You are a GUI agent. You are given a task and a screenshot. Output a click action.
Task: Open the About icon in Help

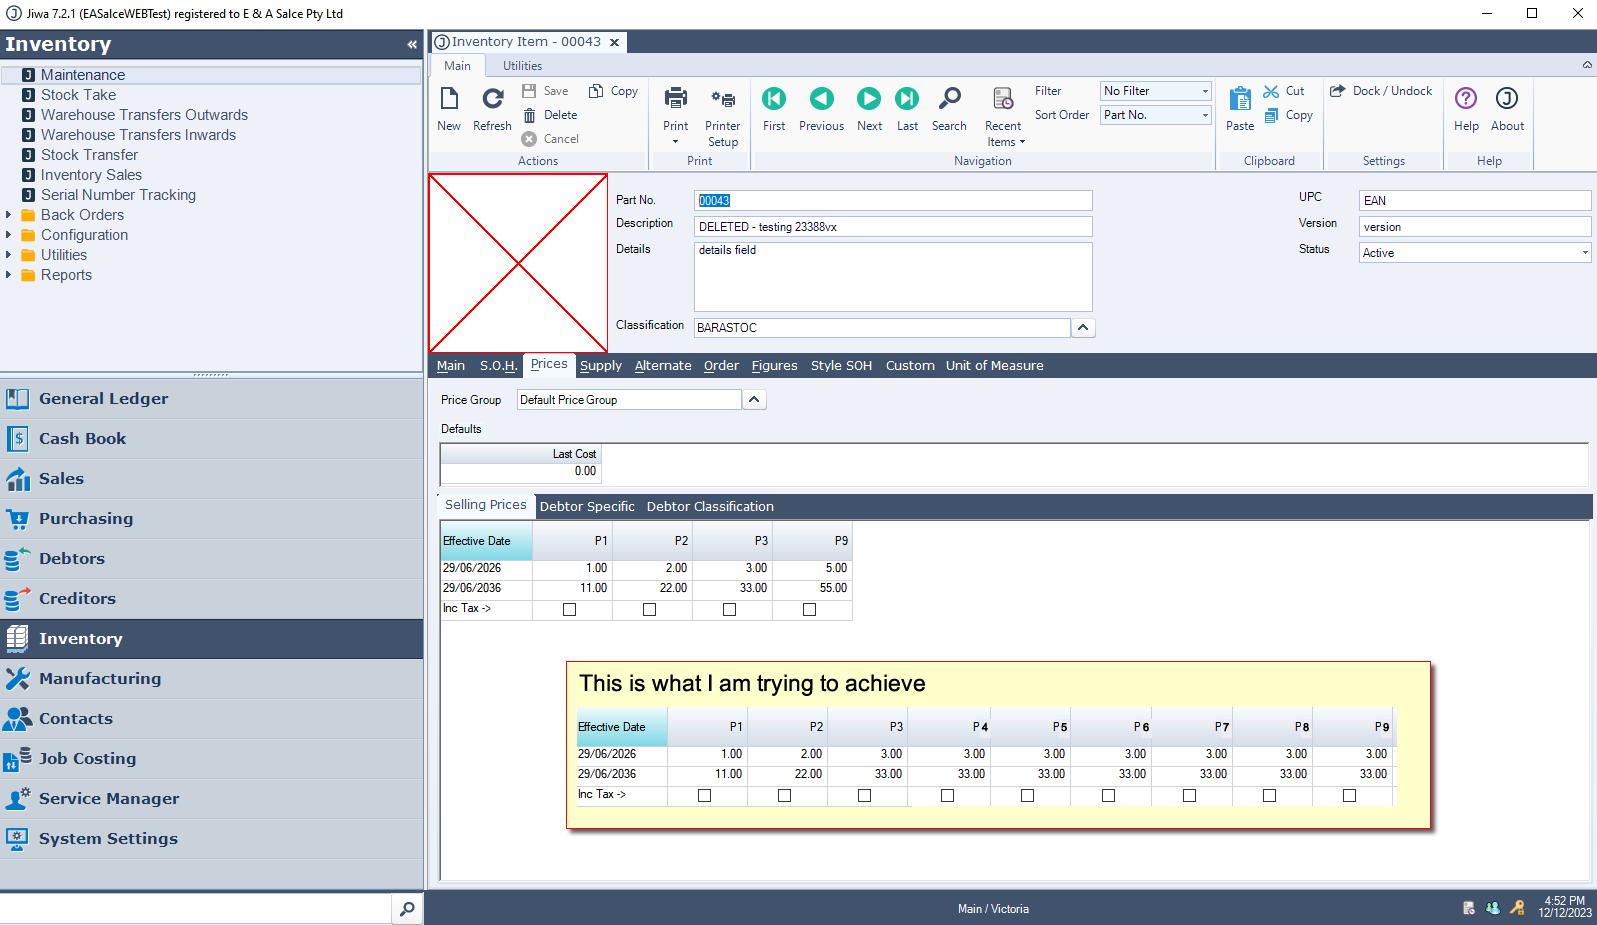coord(1507,99)
